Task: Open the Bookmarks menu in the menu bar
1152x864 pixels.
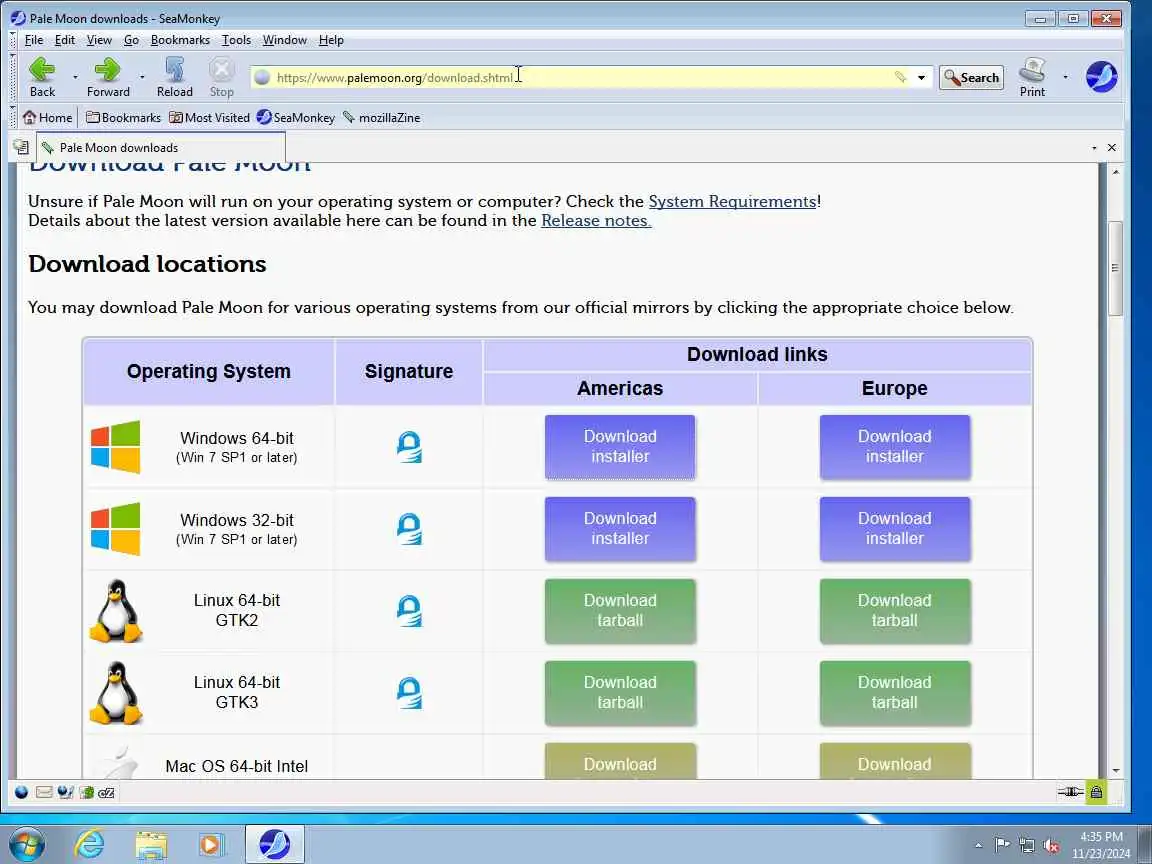Action: tap(180, 40)
